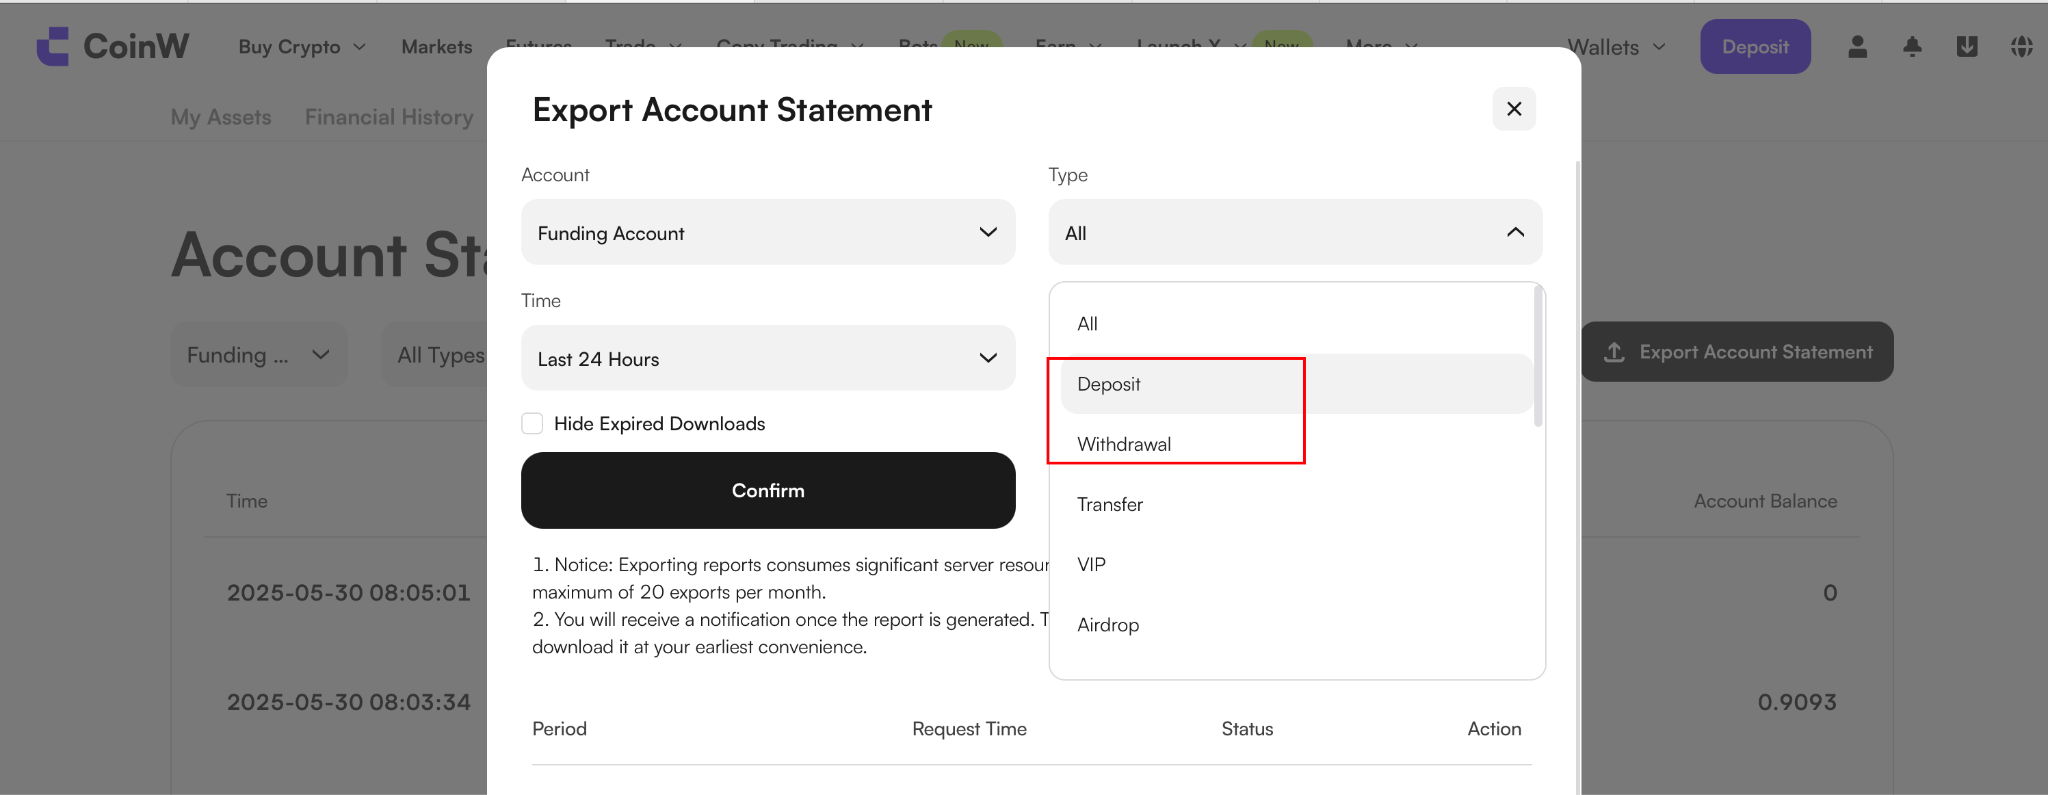2048x795 pixels.
Task: Click the 2025-05-30 08:05:01 row time
Action: click(x=348, y=593)
